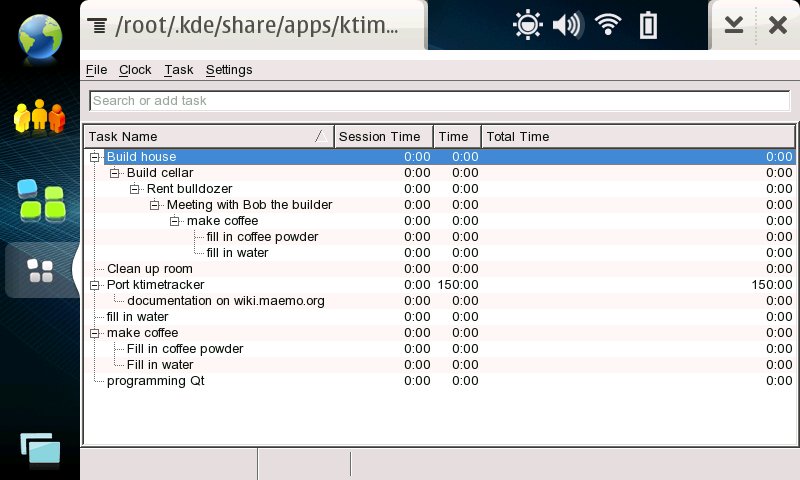Open the Clock menu

(135, 70)
